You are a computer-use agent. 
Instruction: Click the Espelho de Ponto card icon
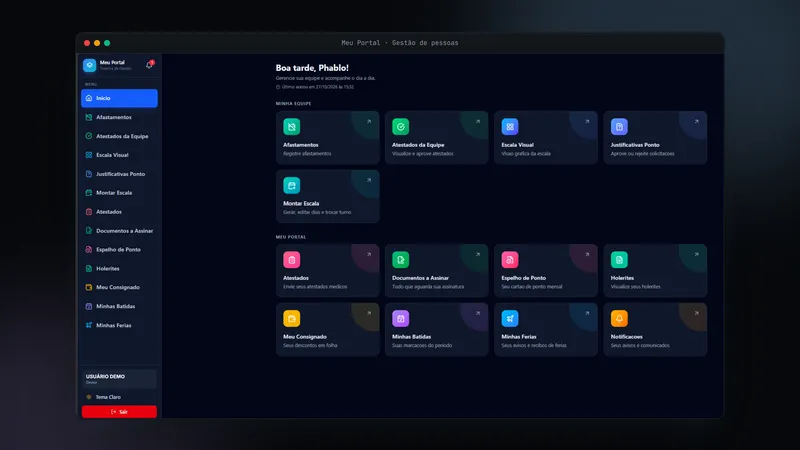click(510, 260)
